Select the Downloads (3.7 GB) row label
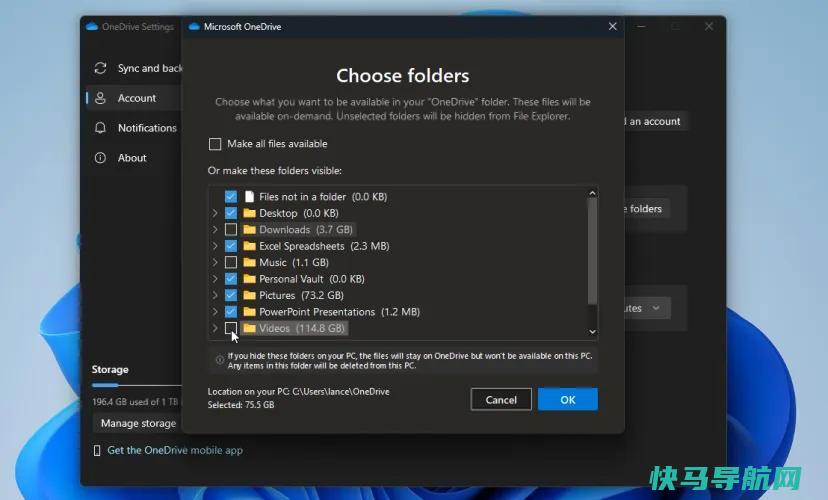 [x=306, y=230]
